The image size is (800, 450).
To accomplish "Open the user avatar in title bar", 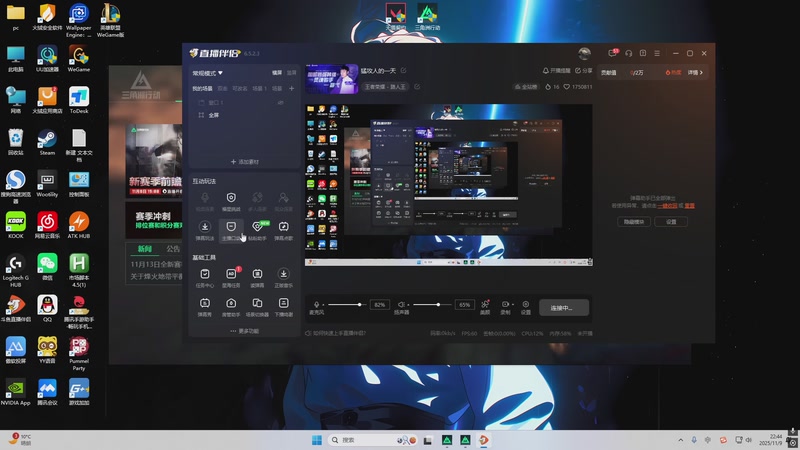I will (x=584, y=53).
